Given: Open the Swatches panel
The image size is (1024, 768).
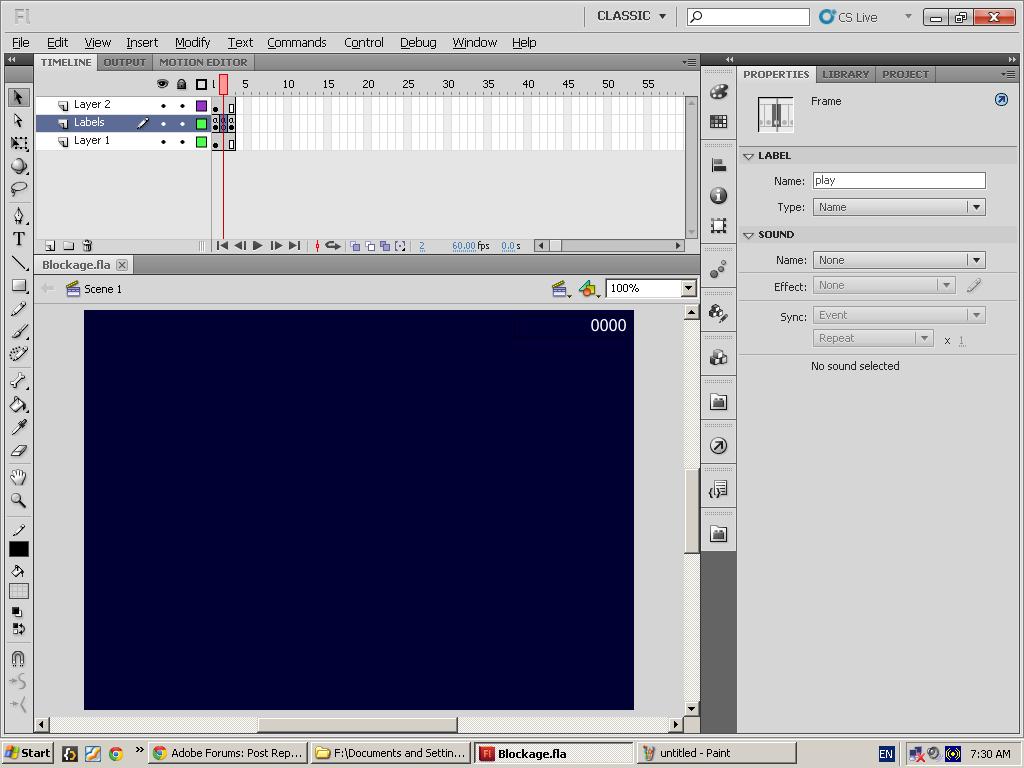Looking at the screenshot, I should tap(718, 122).
